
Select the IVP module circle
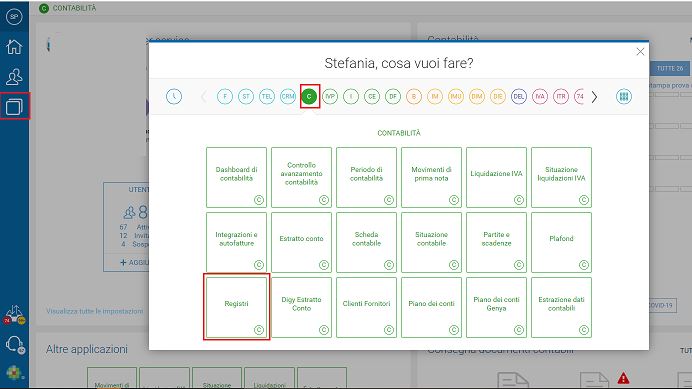tap(330, 96)
